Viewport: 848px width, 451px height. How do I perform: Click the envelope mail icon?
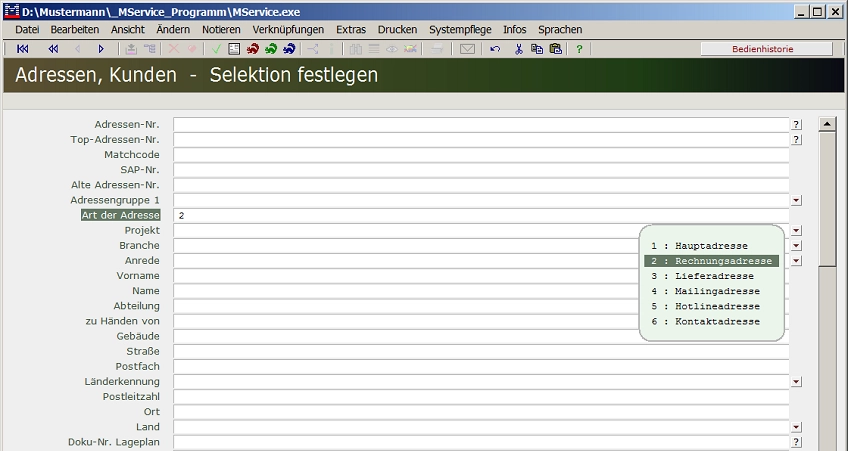coord(467,49)
